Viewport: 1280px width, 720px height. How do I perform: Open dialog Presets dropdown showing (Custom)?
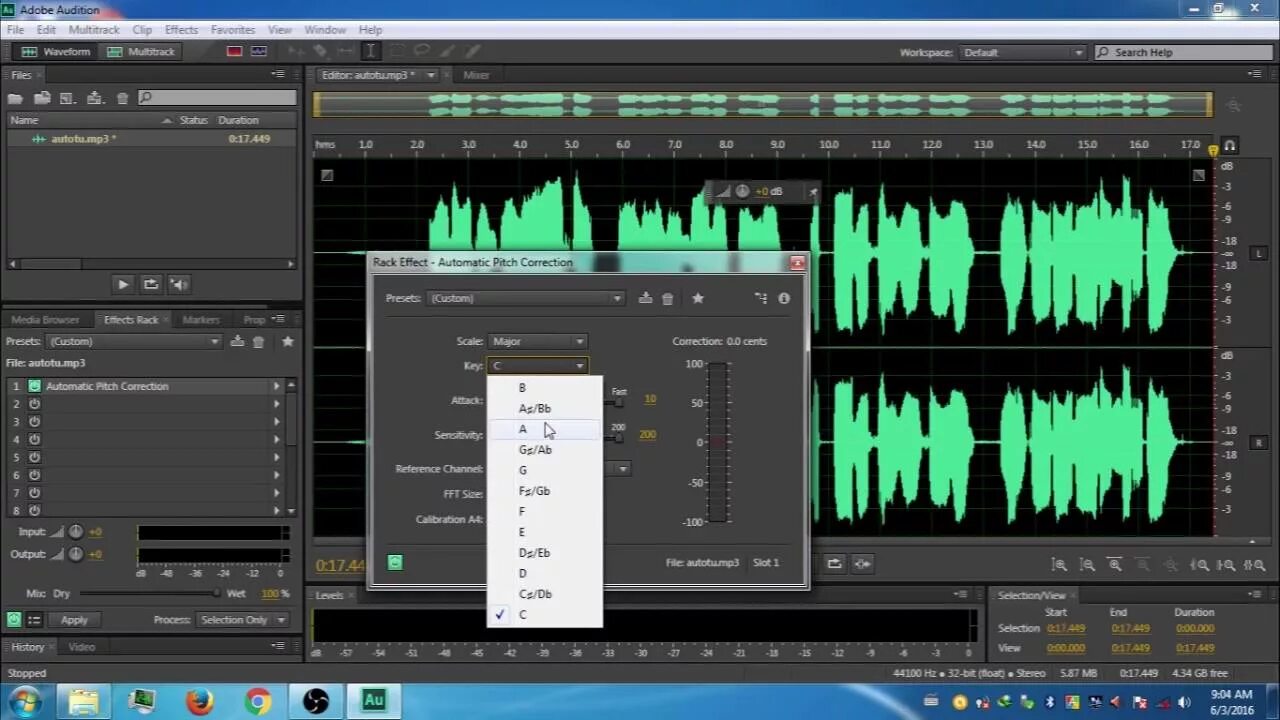527,298
